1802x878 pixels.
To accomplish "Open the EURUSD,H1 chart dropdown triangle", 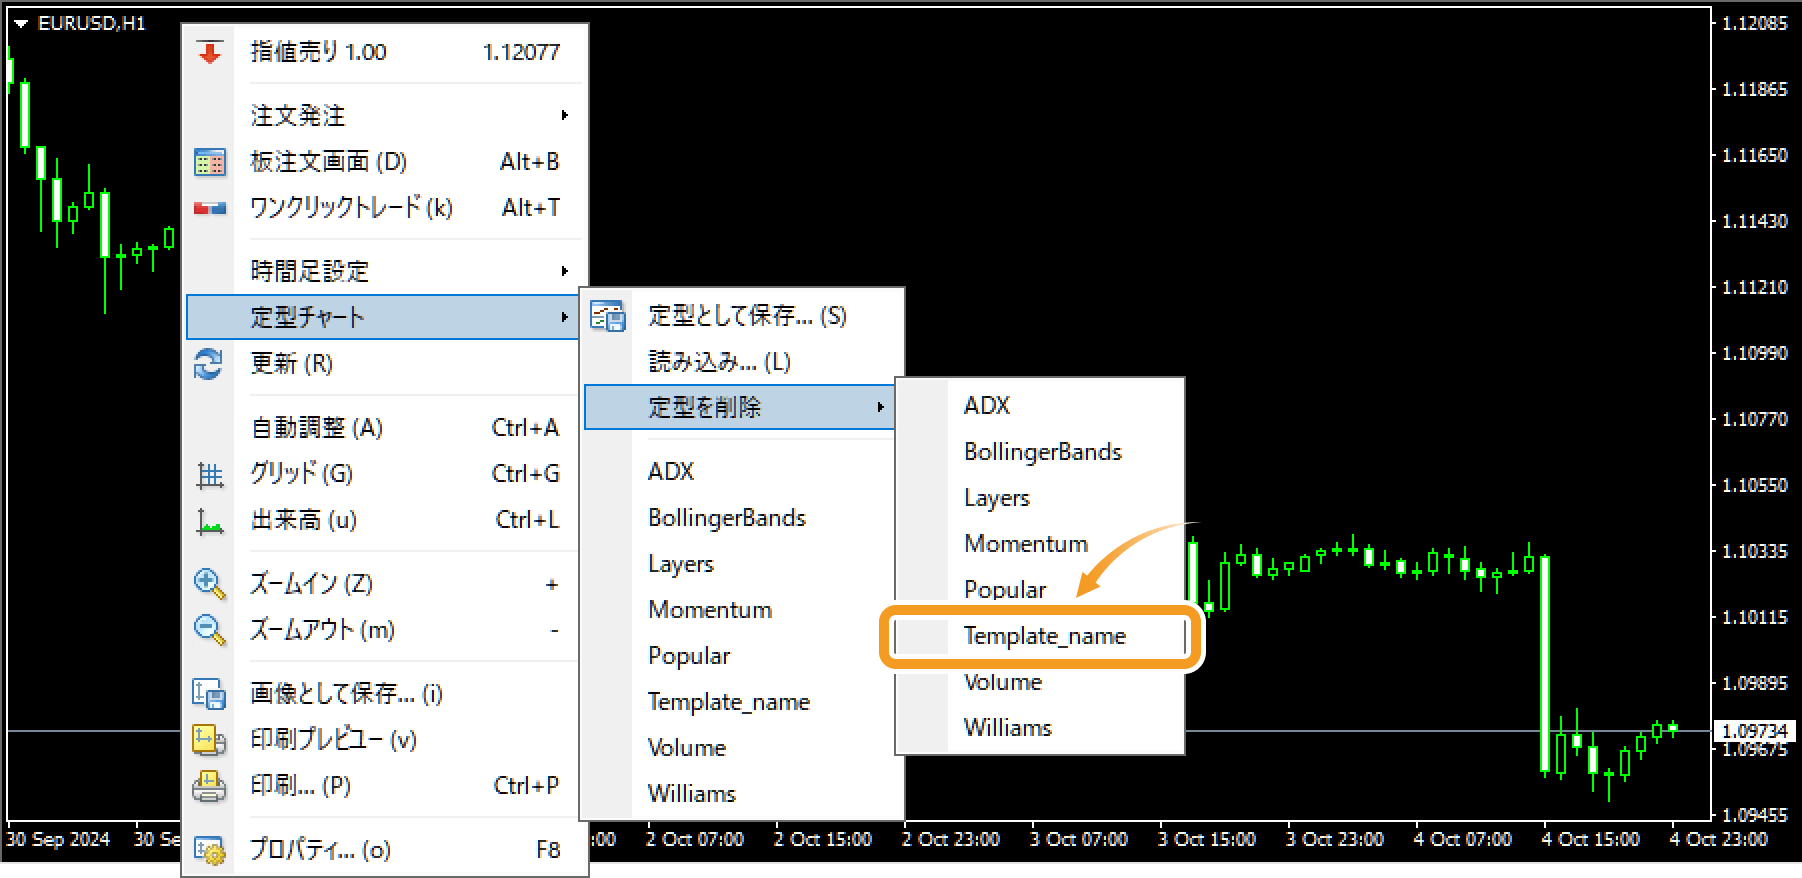I will point(20,24).
